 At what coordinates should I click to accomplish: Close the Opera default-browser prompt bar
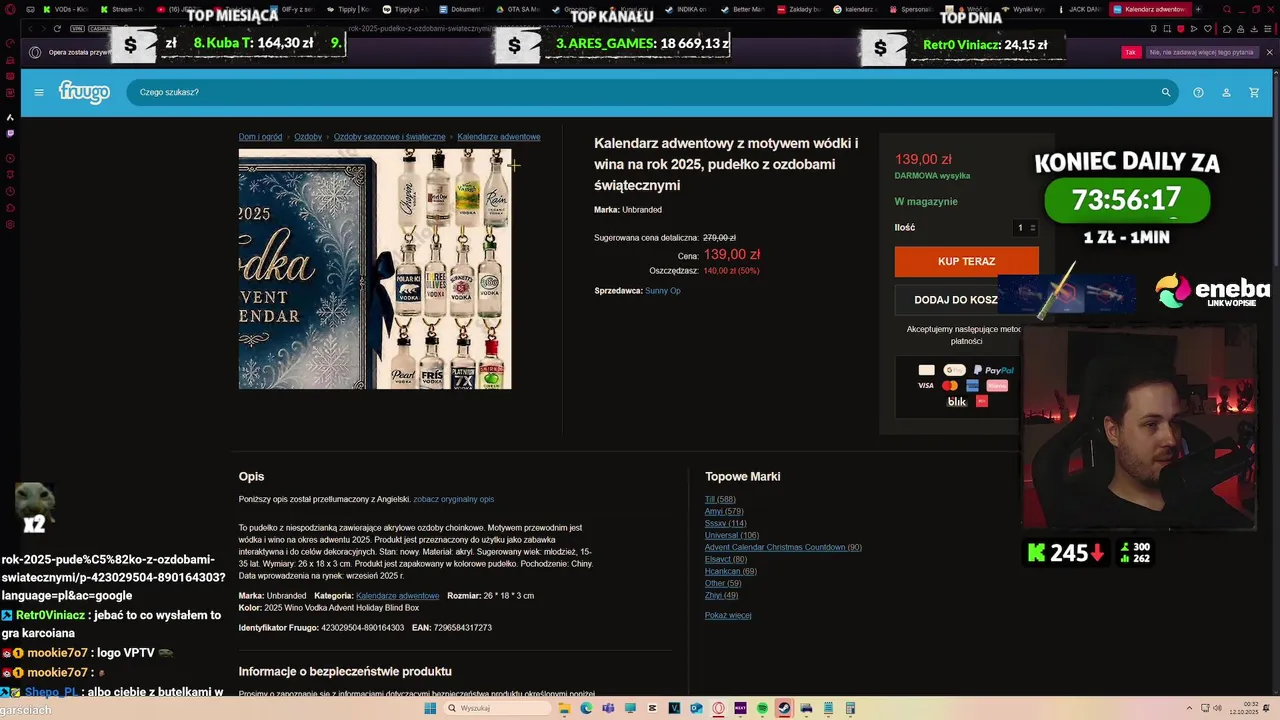tap(1270, 52)
